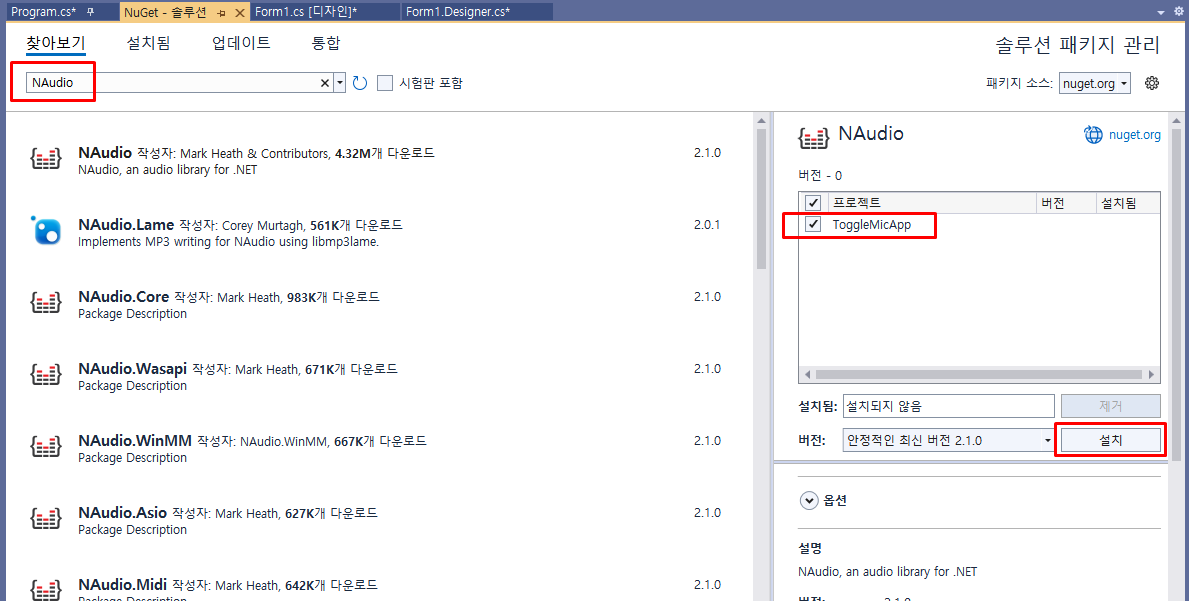
Task: Open the Program.cs document tab
Action: [43, 12]
